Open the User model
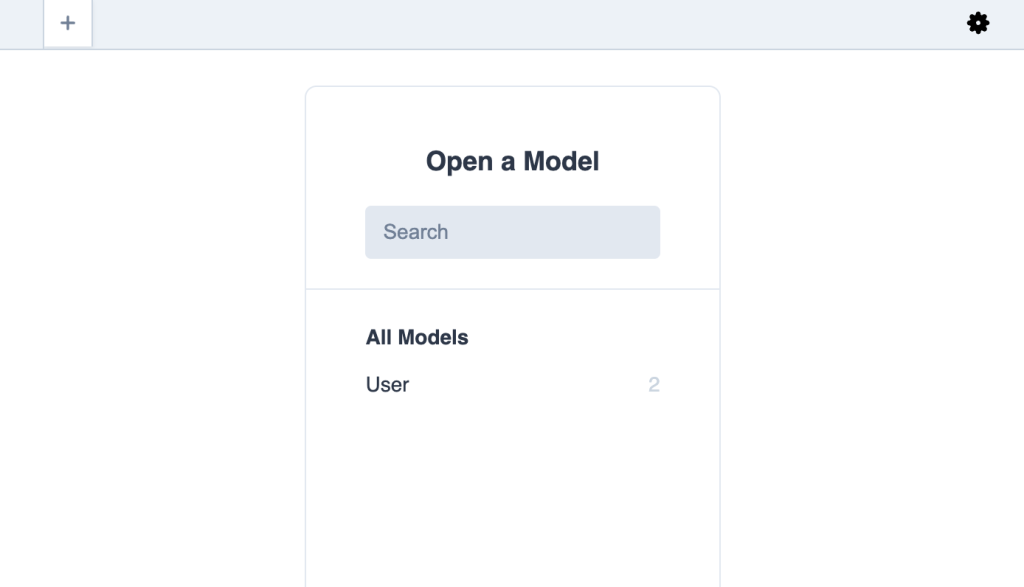This screenshot has width=1024, height=587. (x=388, y=385)
